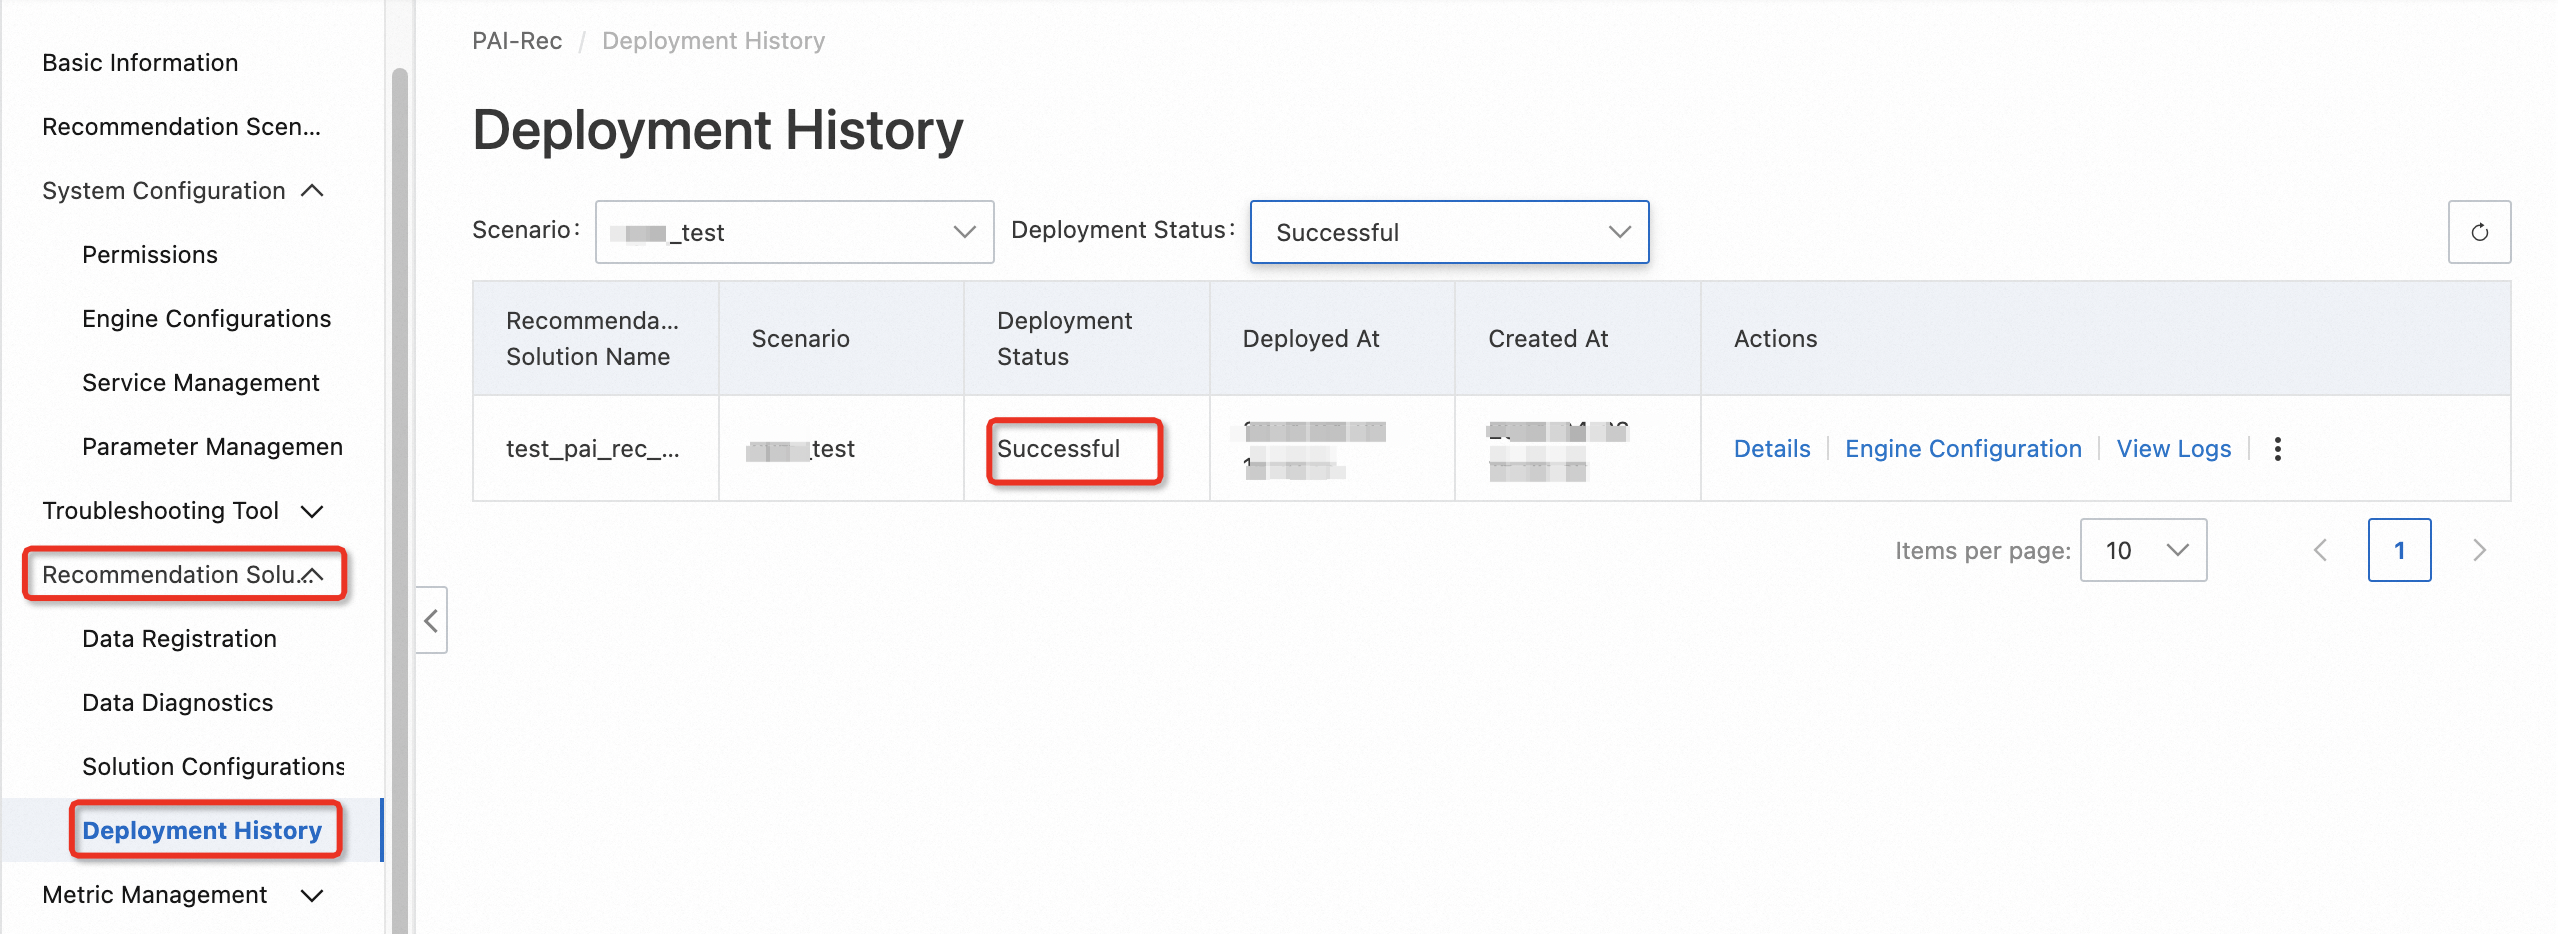Refresh the Deployment History list
The height and width of the screenshot is (934, 2558).
(2479, 232)
